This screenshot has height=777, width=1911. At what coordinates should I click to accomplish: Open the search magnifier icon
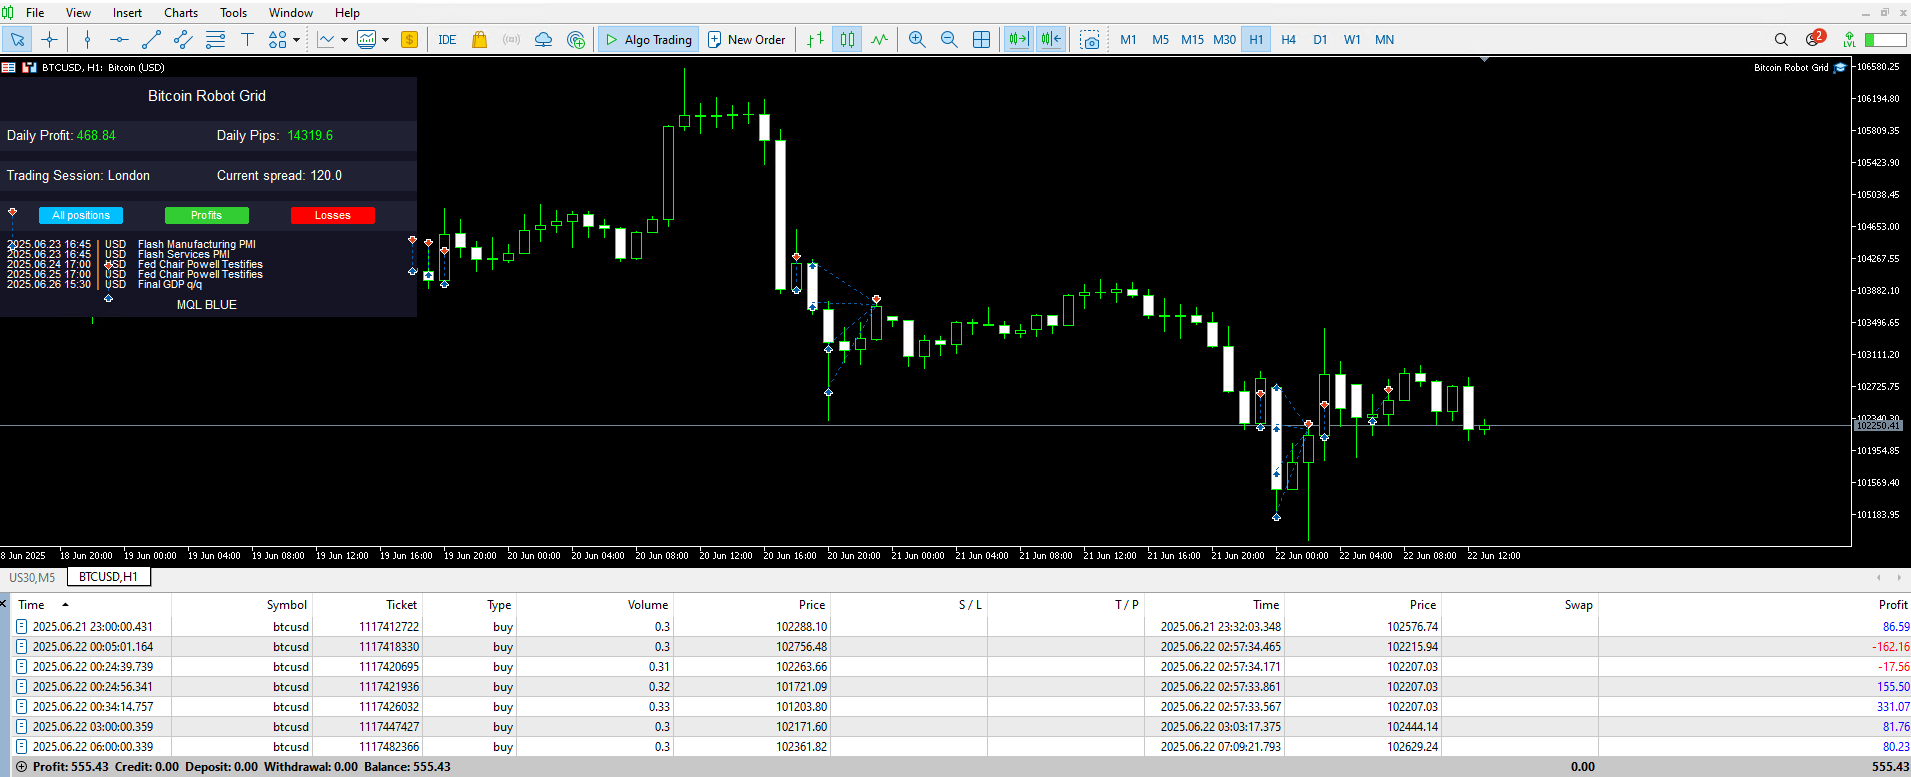pos(1781,40)
